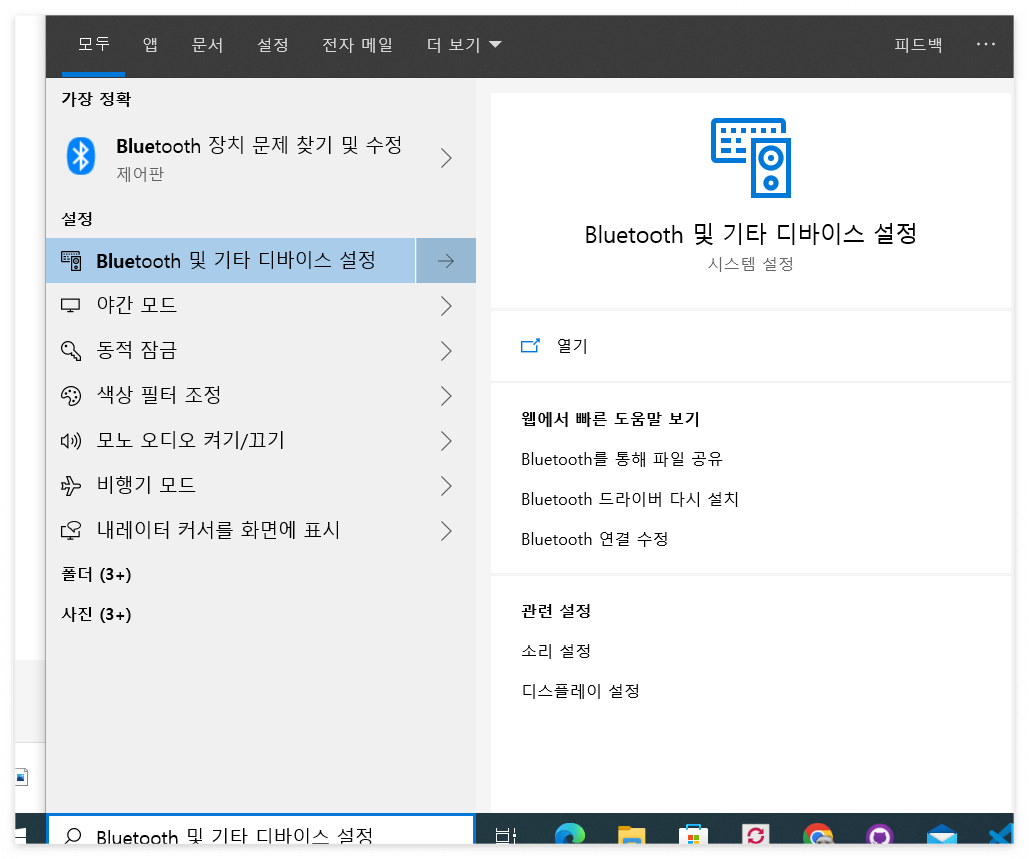Click the large devices icon in preview pane

tap(751, 157)
